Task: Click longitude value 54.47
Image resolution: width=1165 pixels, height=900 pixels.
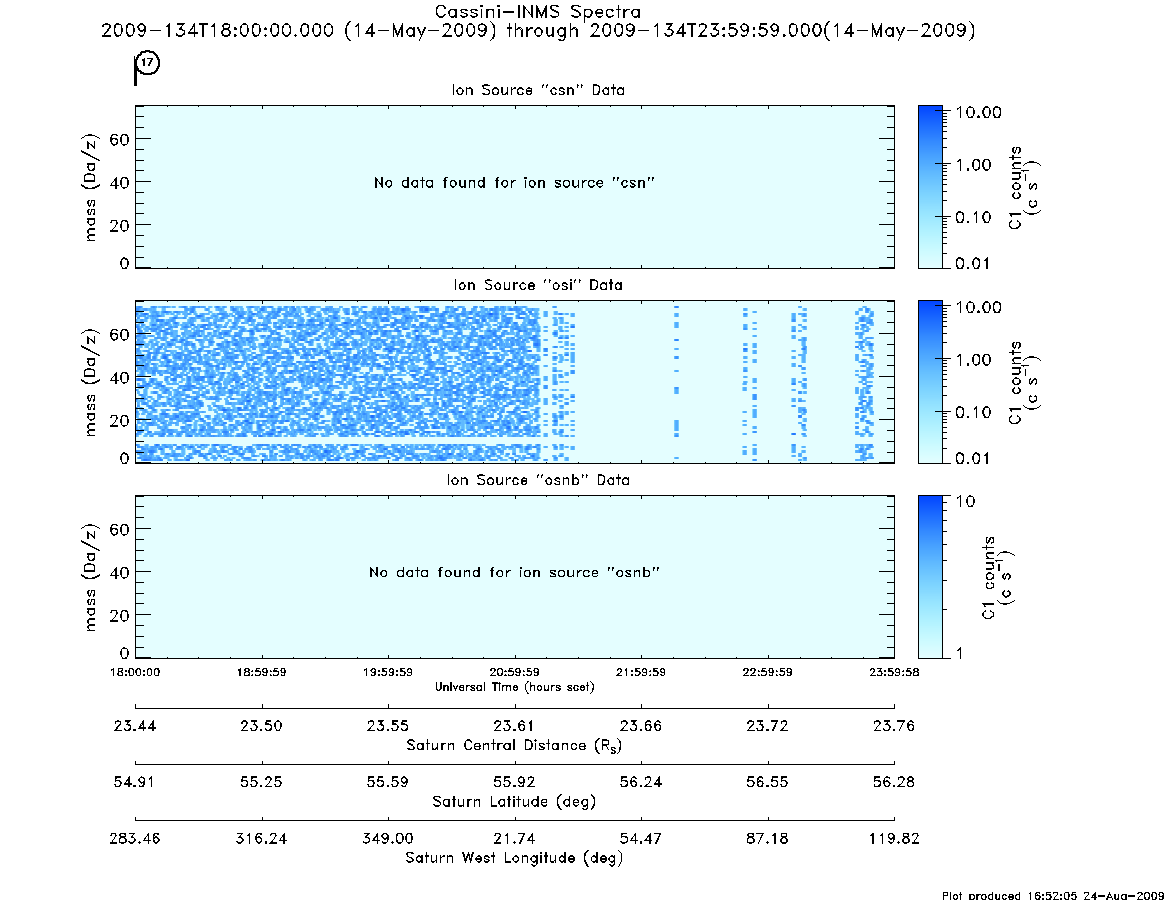Action: coord(640,838)
